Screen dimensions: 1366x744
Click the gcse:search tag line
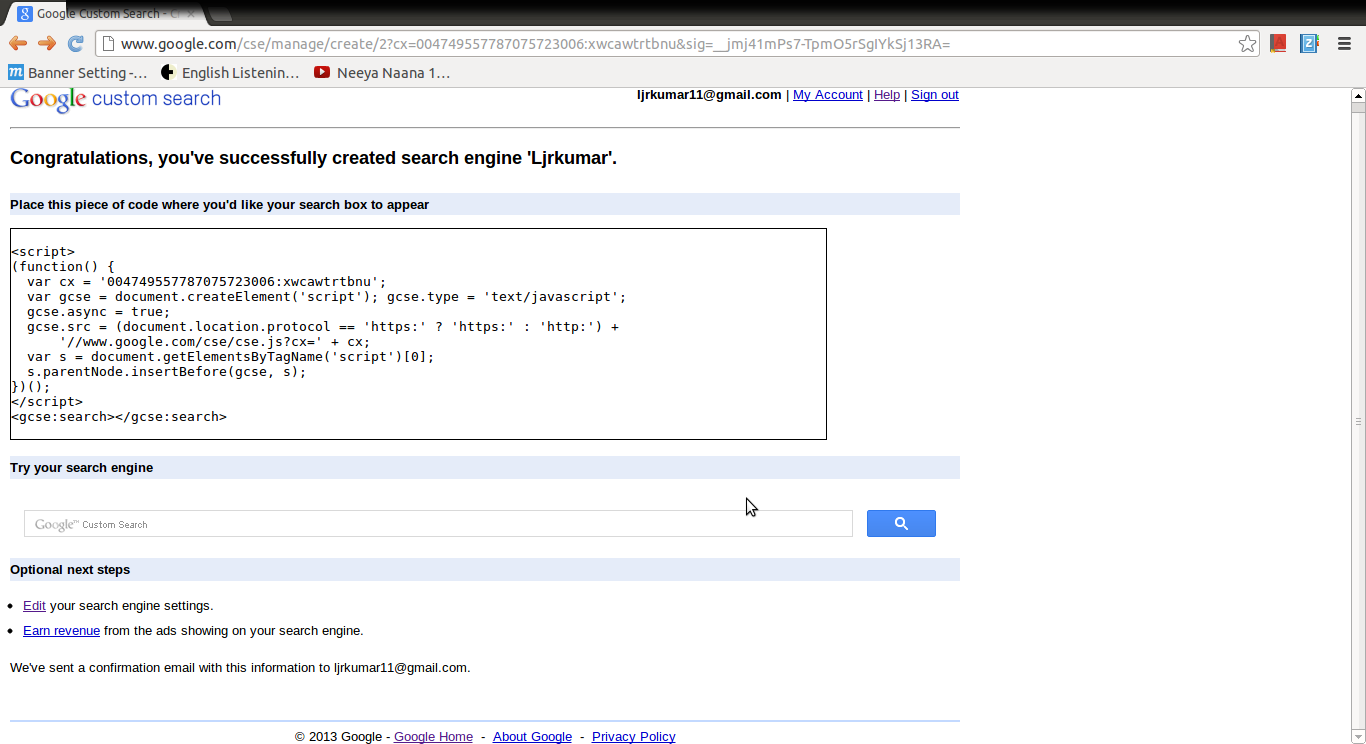click(119, 417)
